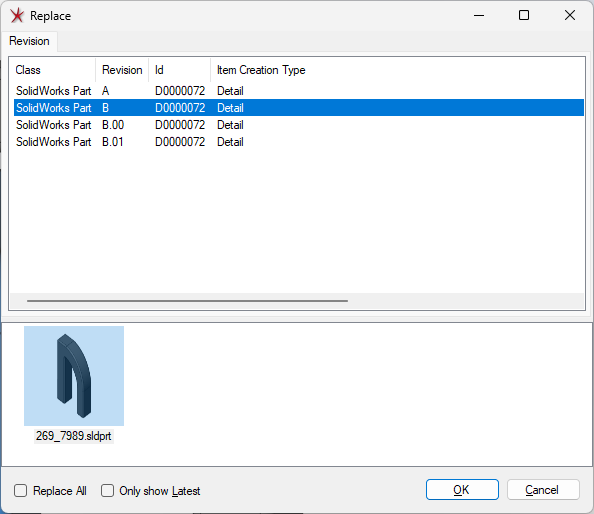The image size is (594, 514).
Task: Select the 269_7989.sldprt part thumbnail
Action: coord(74,376)
